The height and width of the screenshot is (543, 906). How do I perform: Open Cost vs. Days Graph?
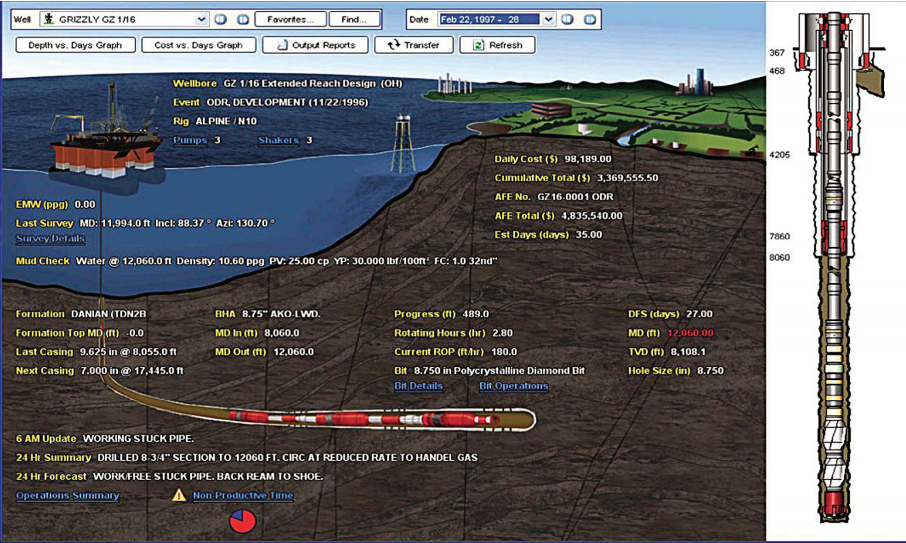(x=198, y=45)
